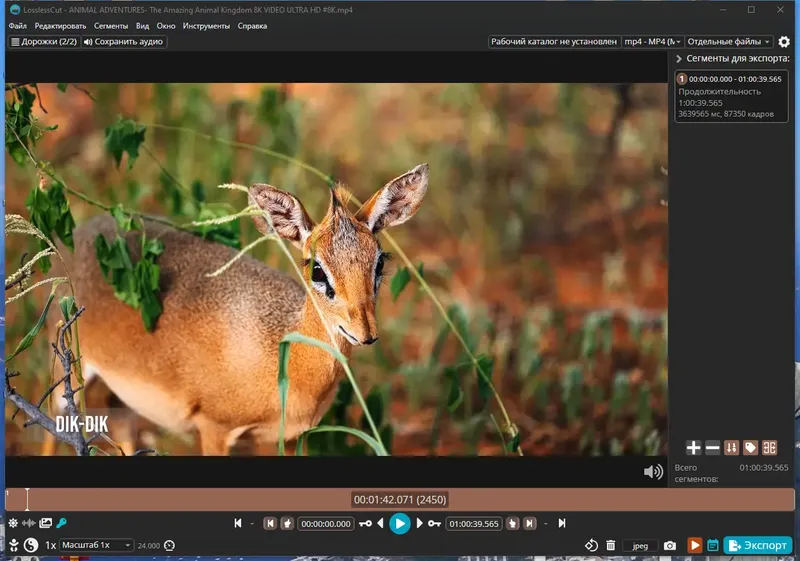Image resolution: width=800 pixels, height=561 pixels.
Task: Mute the volume speaker icon
Action: pyautogui.click(x=653, y=472)
